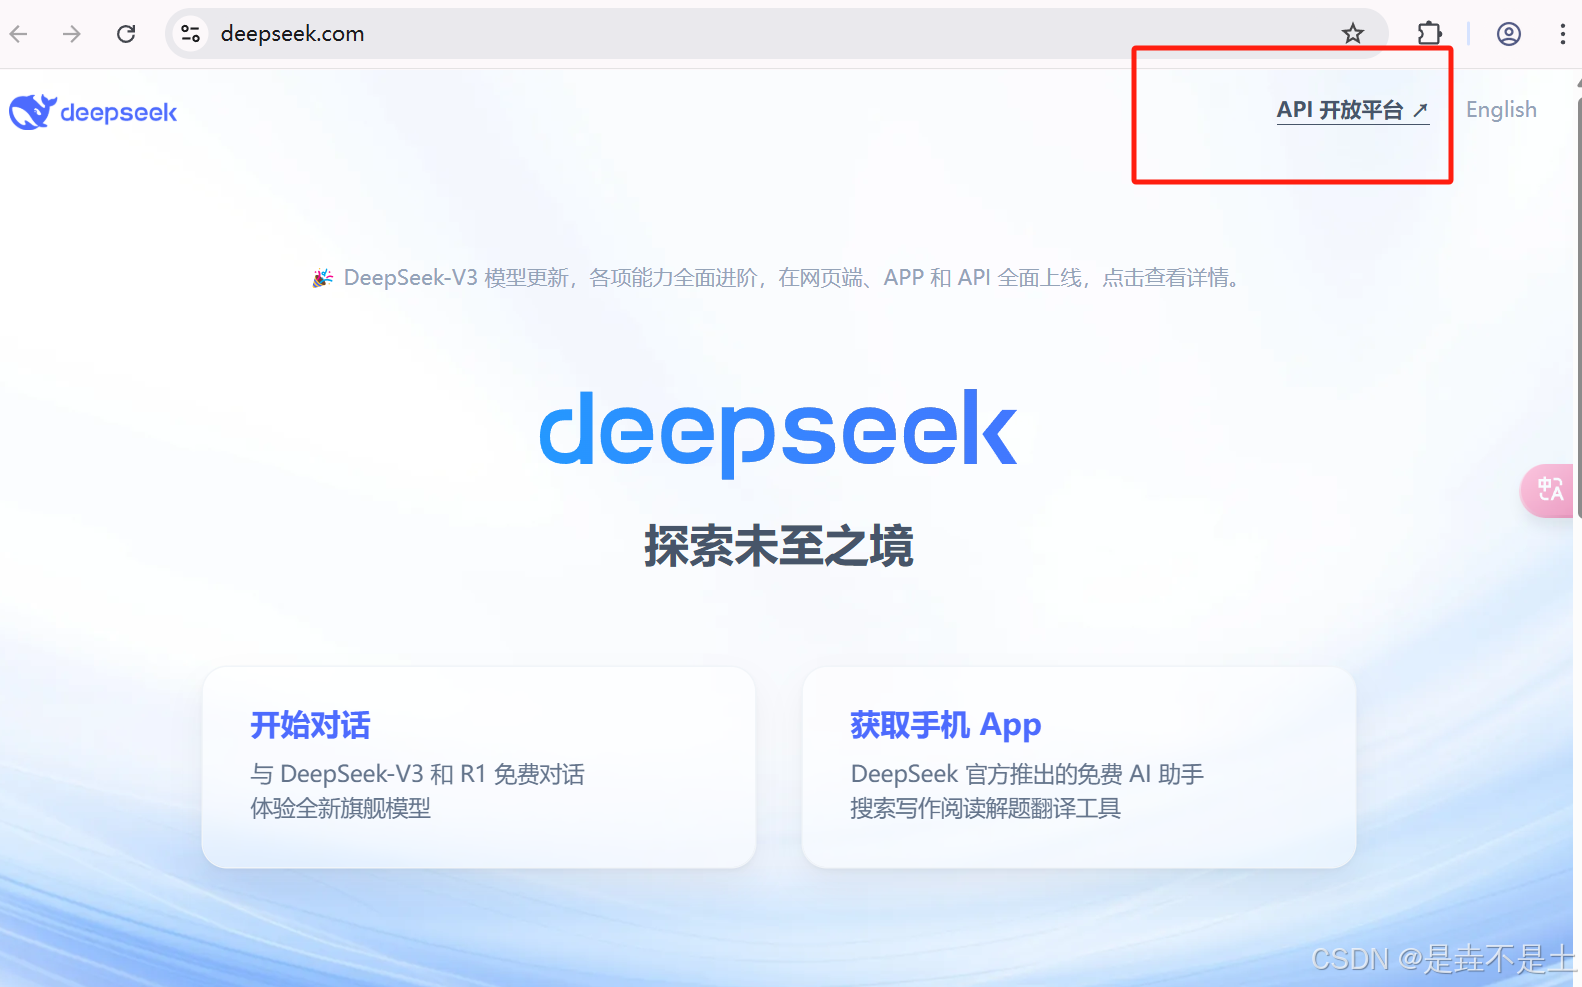Reload the deepseek.com page
The height and width of the screenshot is (987, 1582).
(x=126, y=34)
